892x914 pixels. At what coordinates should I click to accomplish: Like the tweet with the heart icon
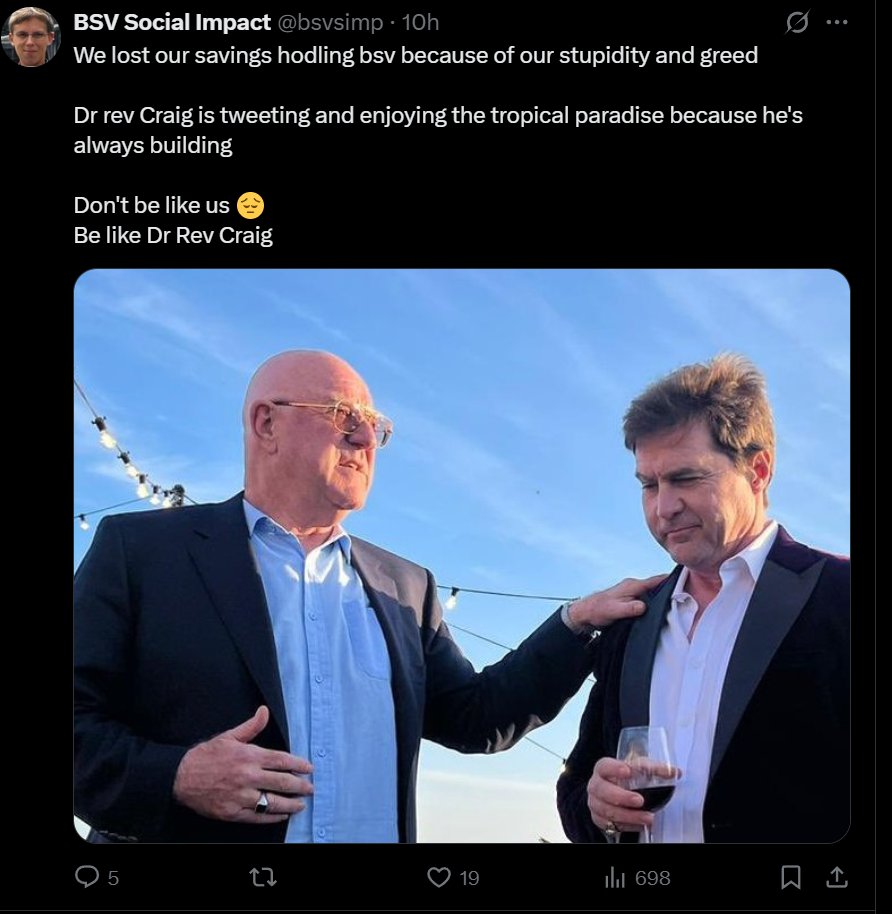click(x=439, y=877)
